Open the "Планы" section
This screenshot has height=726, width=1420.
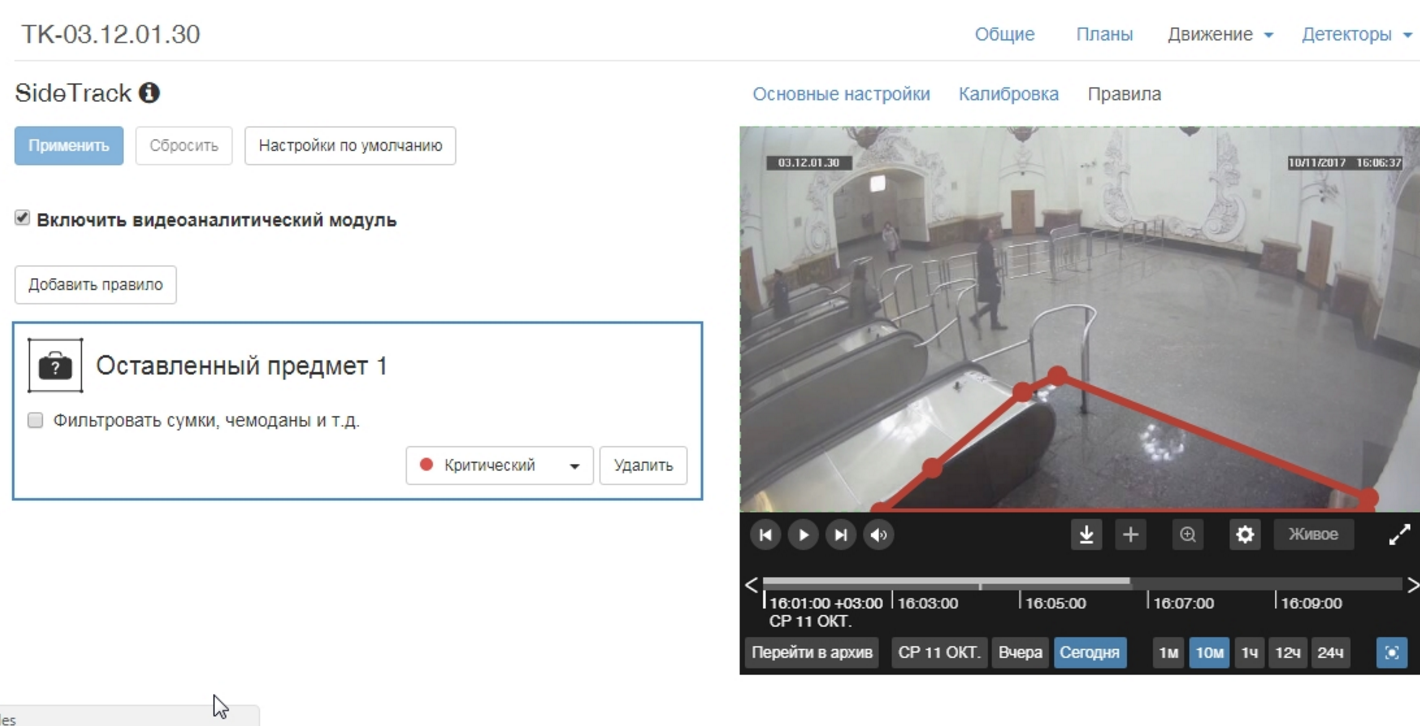(1104, 34)
